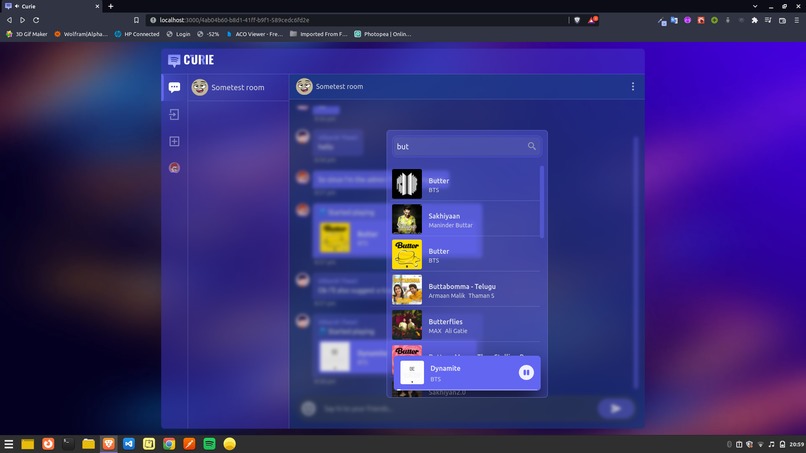Click the message input field

pos(457,409)
